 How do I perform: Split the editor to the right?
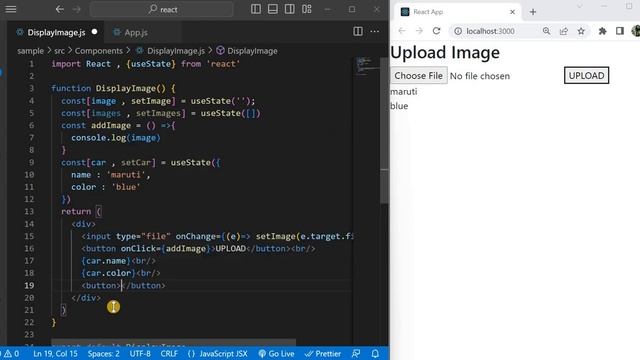pyautogui.click(x=358, y=31)
